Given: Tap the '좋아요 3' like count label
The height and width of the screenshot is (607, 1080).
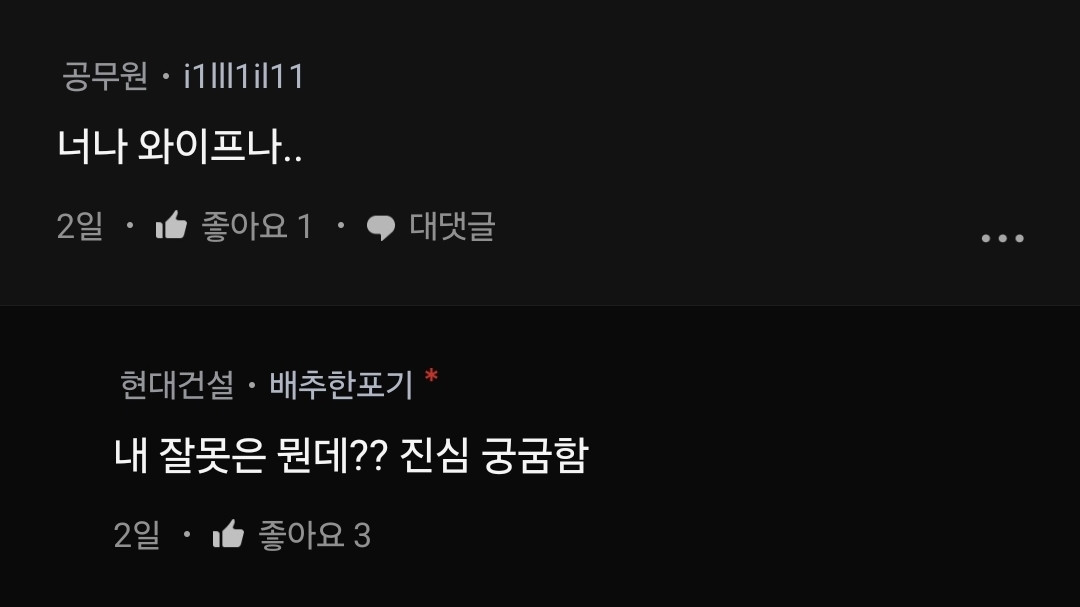Looking at the screenshot, I should 315,535.
